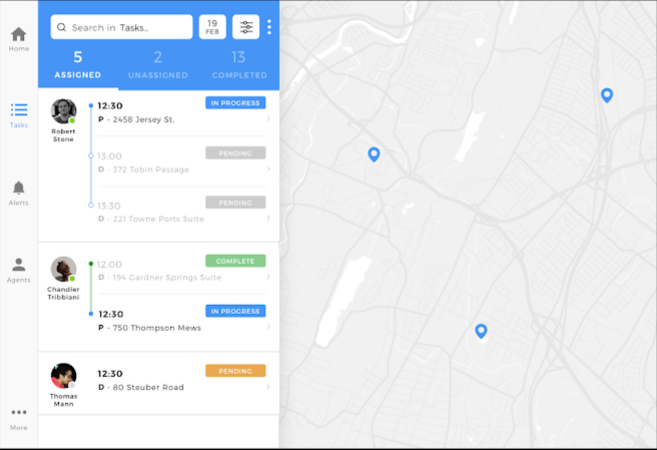Click the green 12:00 timeline dot

click(x=91, y=264)
